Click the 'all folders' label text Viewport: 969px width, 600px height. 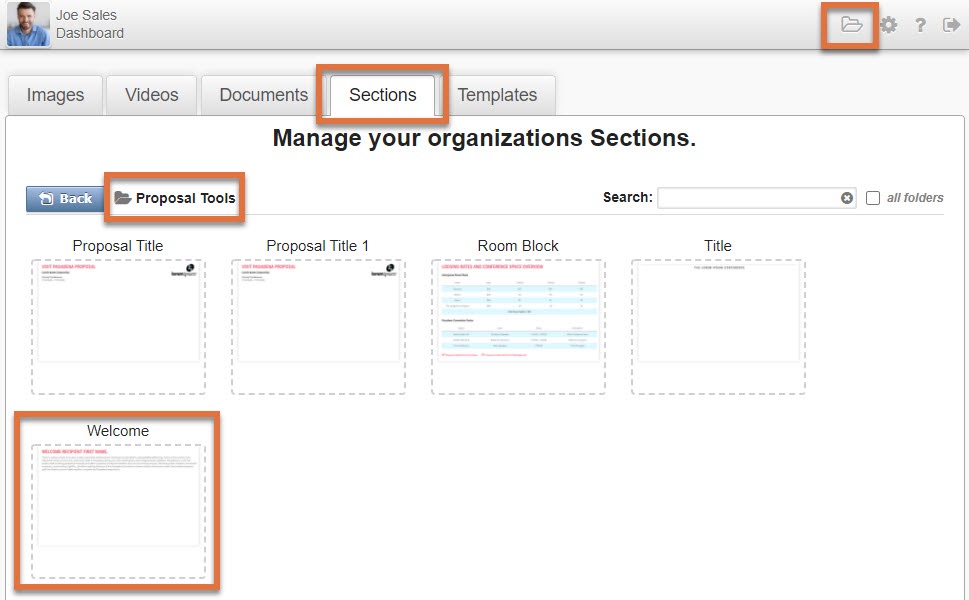point(915,198)
